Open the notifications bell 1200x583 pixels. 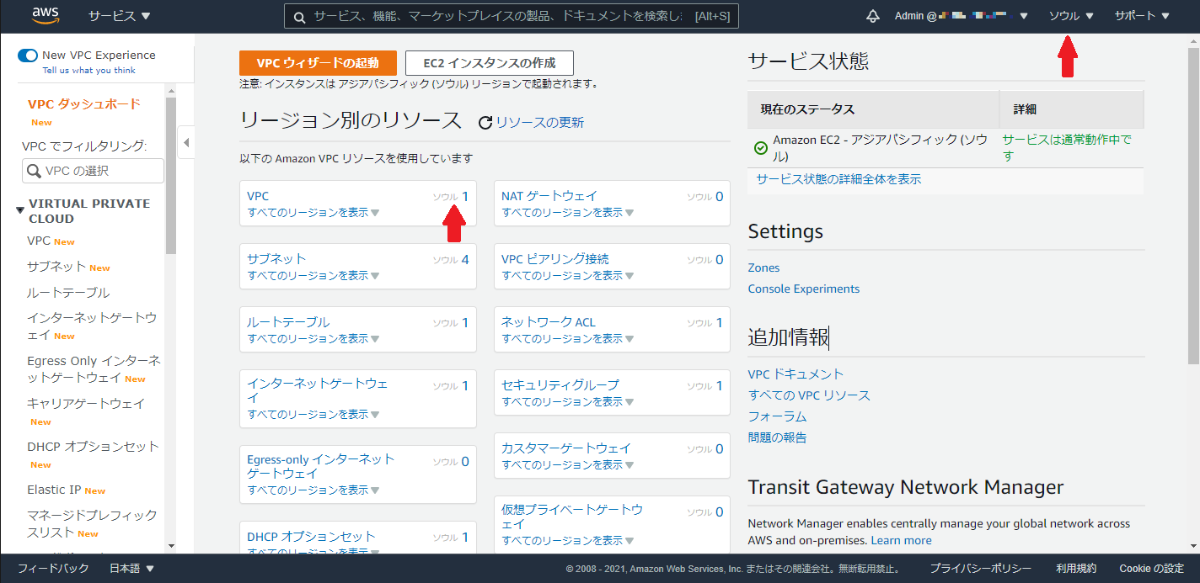coord(873,16)
